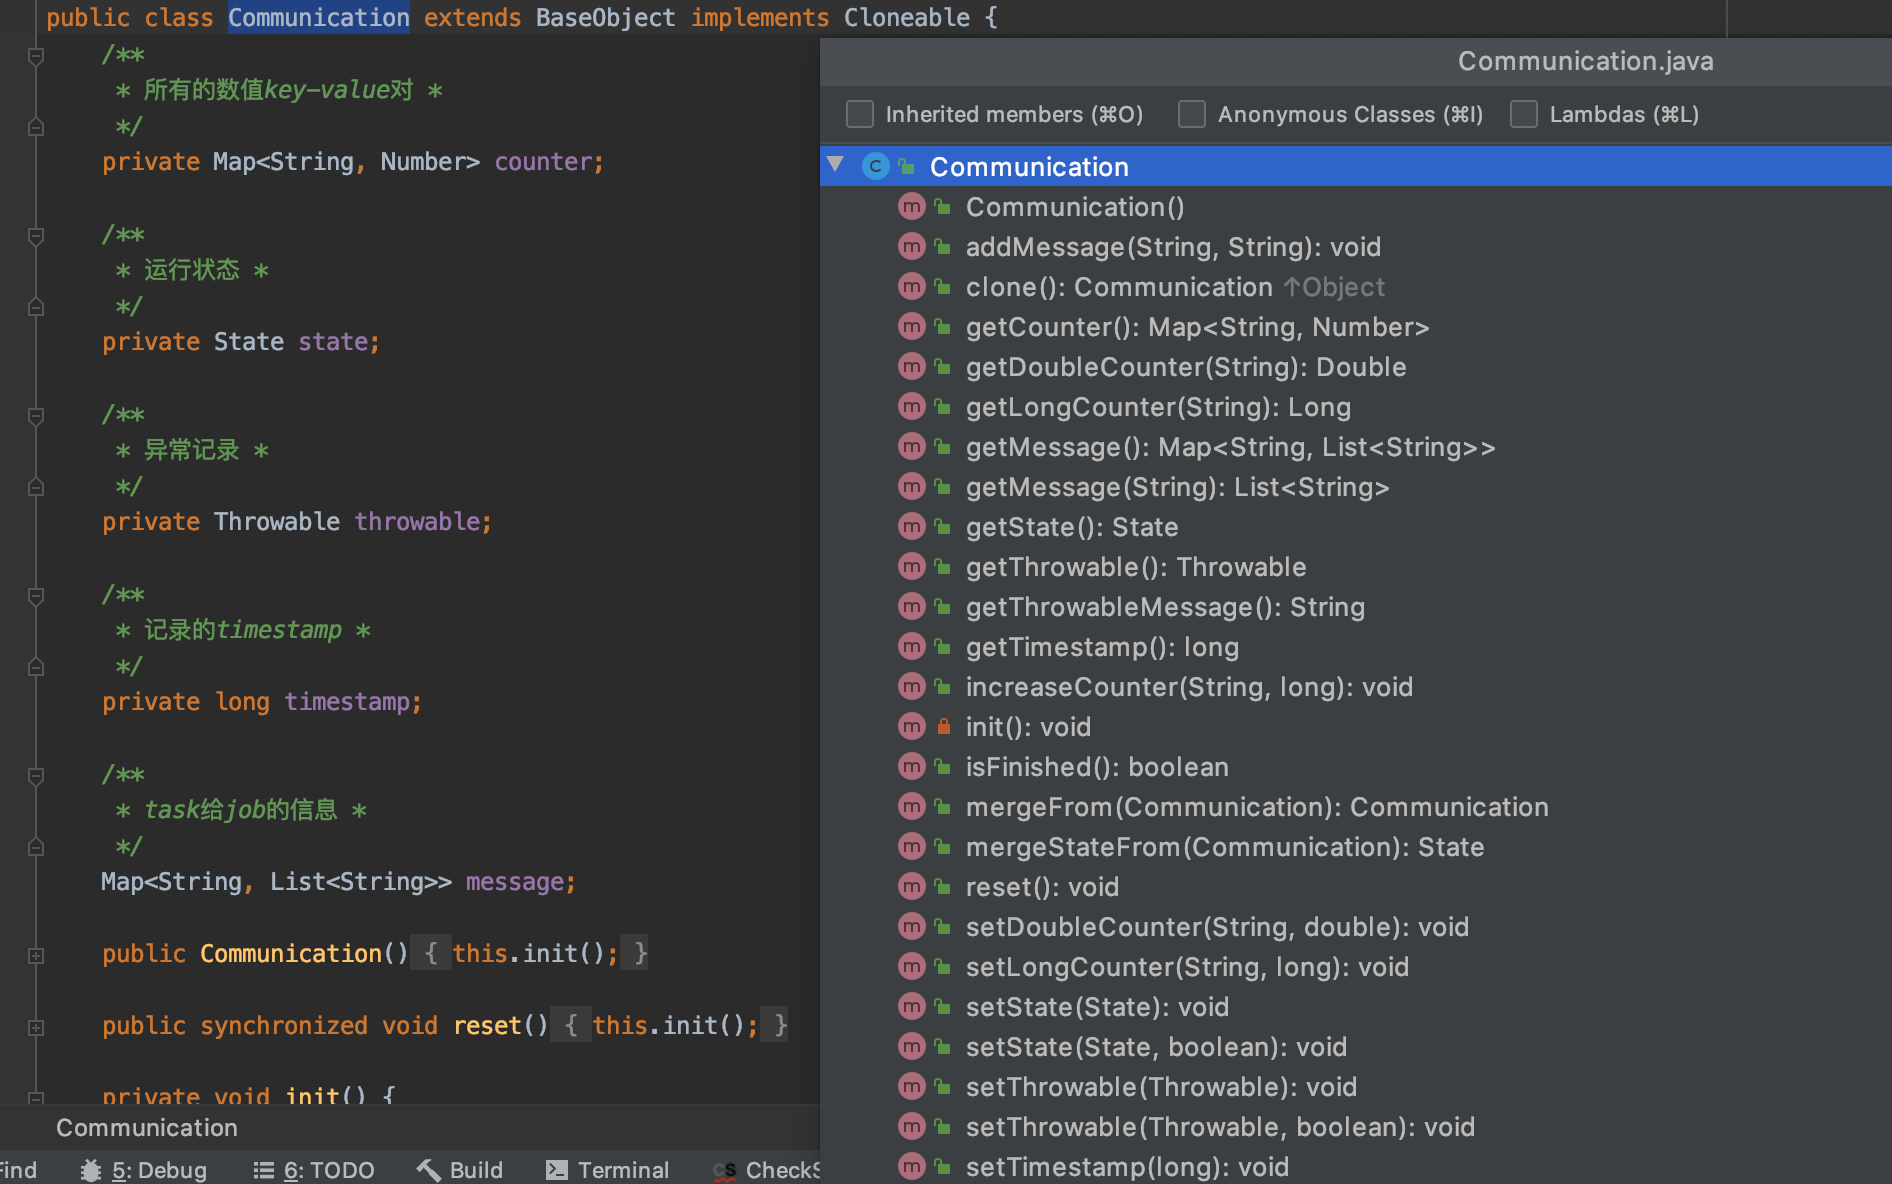Click method icon of setLongCounter(String, long)

click(x=911, y=966)
